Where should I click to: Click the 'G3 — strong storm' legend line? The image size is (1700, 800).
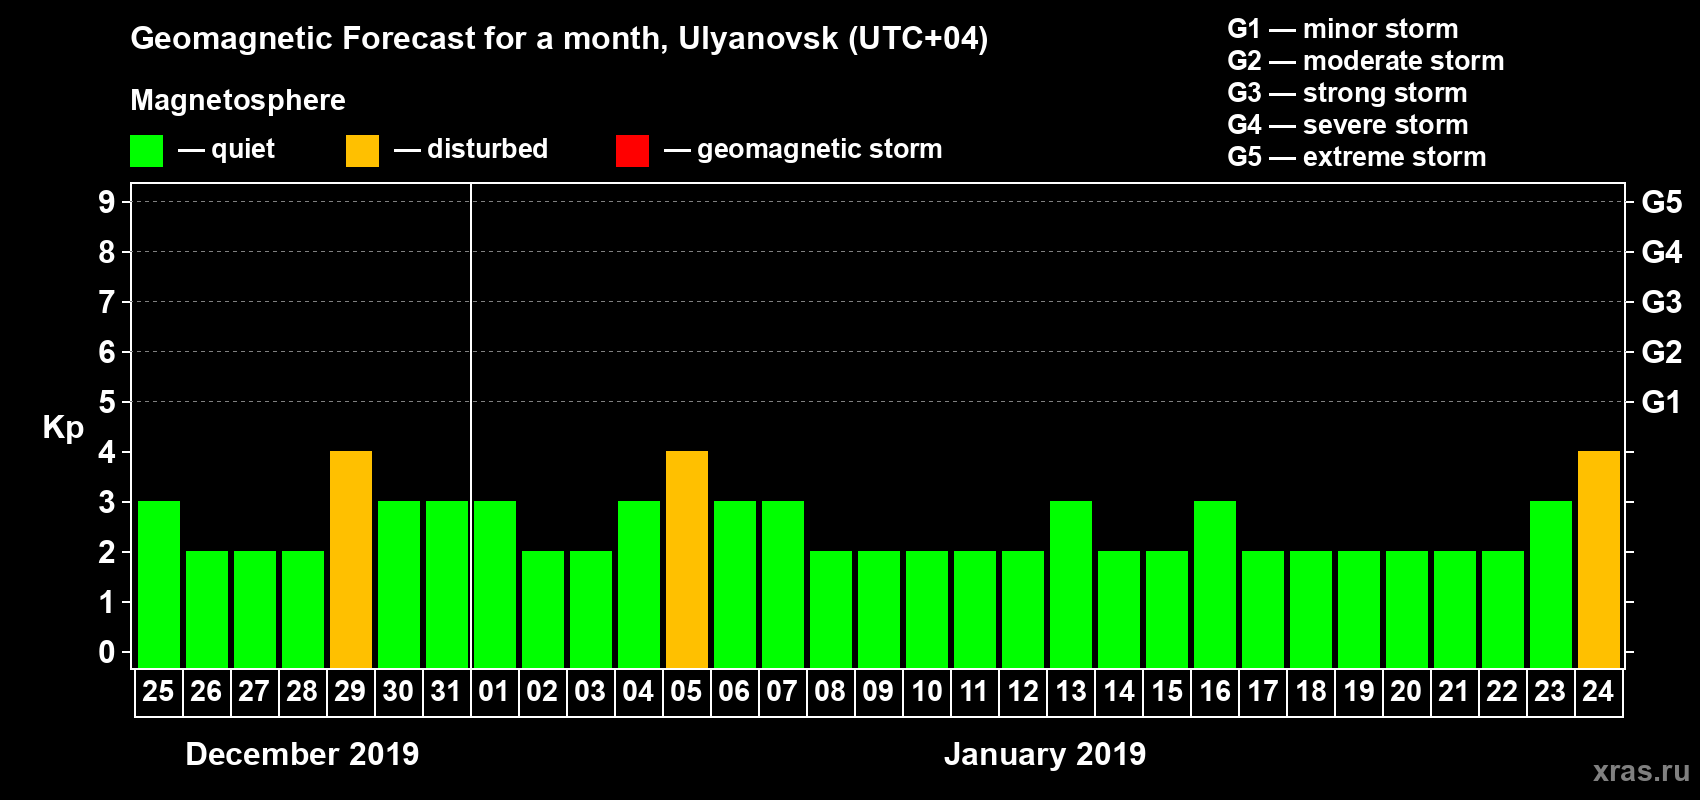click(x=1347, y=93)
